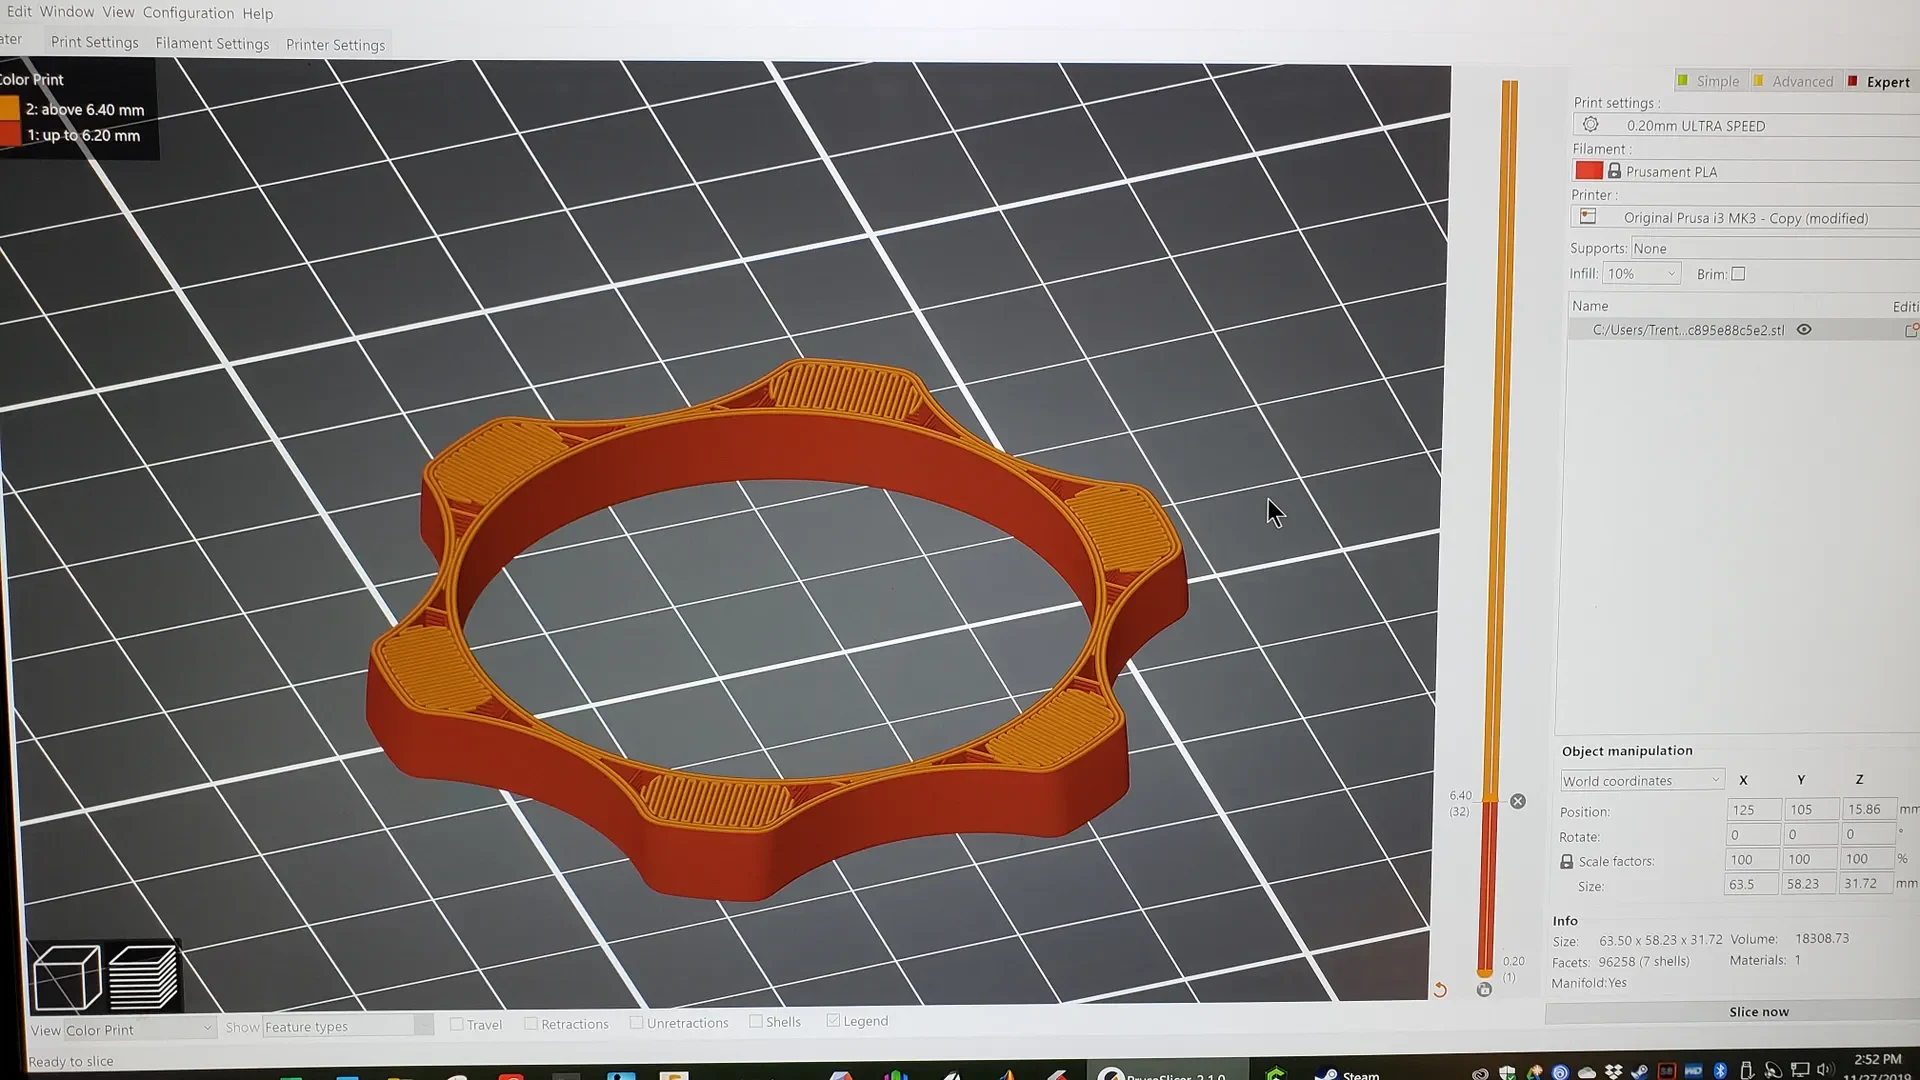Click the safely remove hardware tray icon

click(x=1746, y=1070)
